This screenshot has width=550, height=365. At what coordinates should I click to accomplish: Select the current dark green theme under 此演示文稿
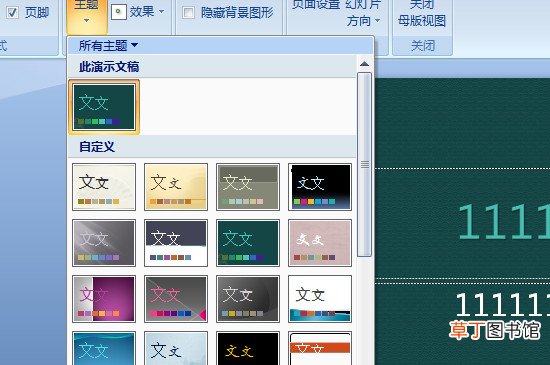(104, 107)
